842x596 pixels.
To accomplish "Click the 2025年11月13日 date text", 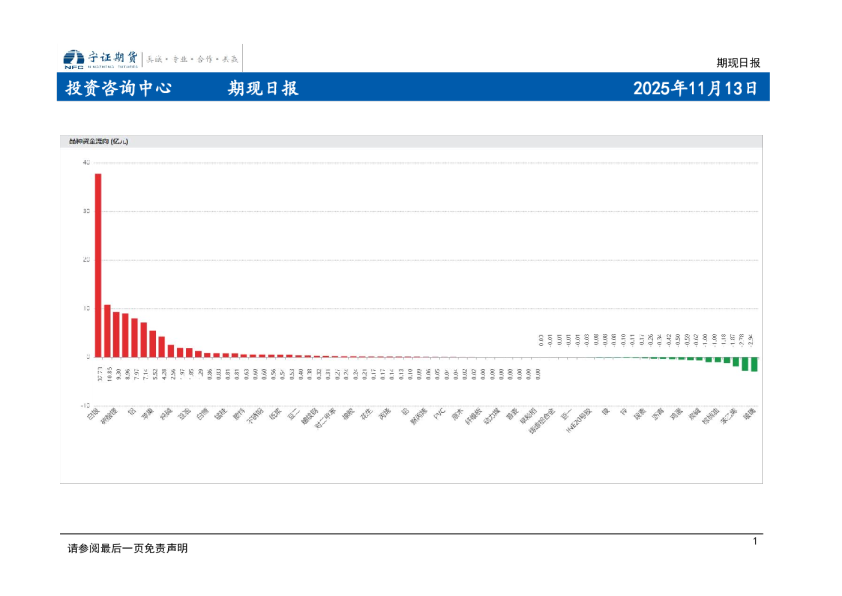I will 695,88.
